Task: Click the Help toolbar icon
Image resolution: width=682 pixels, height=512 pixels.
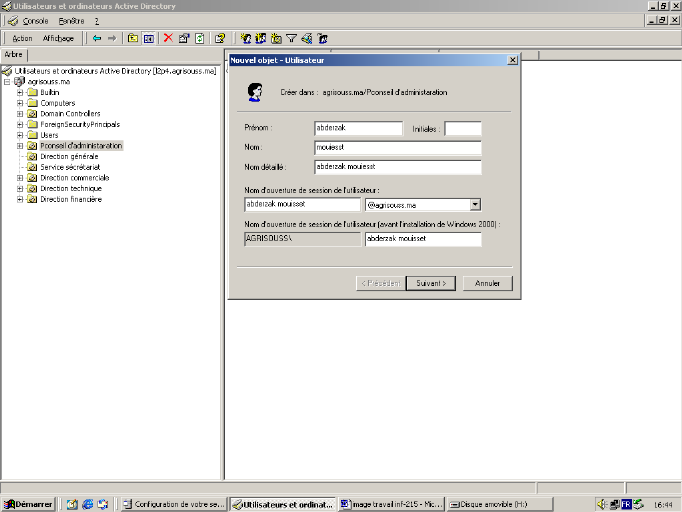Action: tap(220, 38)
